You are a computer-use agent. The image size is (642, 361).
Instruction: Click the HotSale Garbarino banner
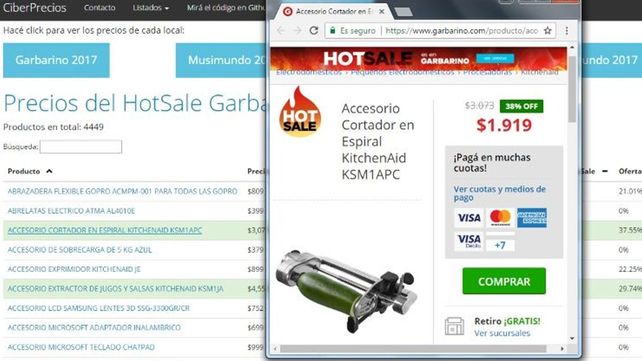point(418,59)
